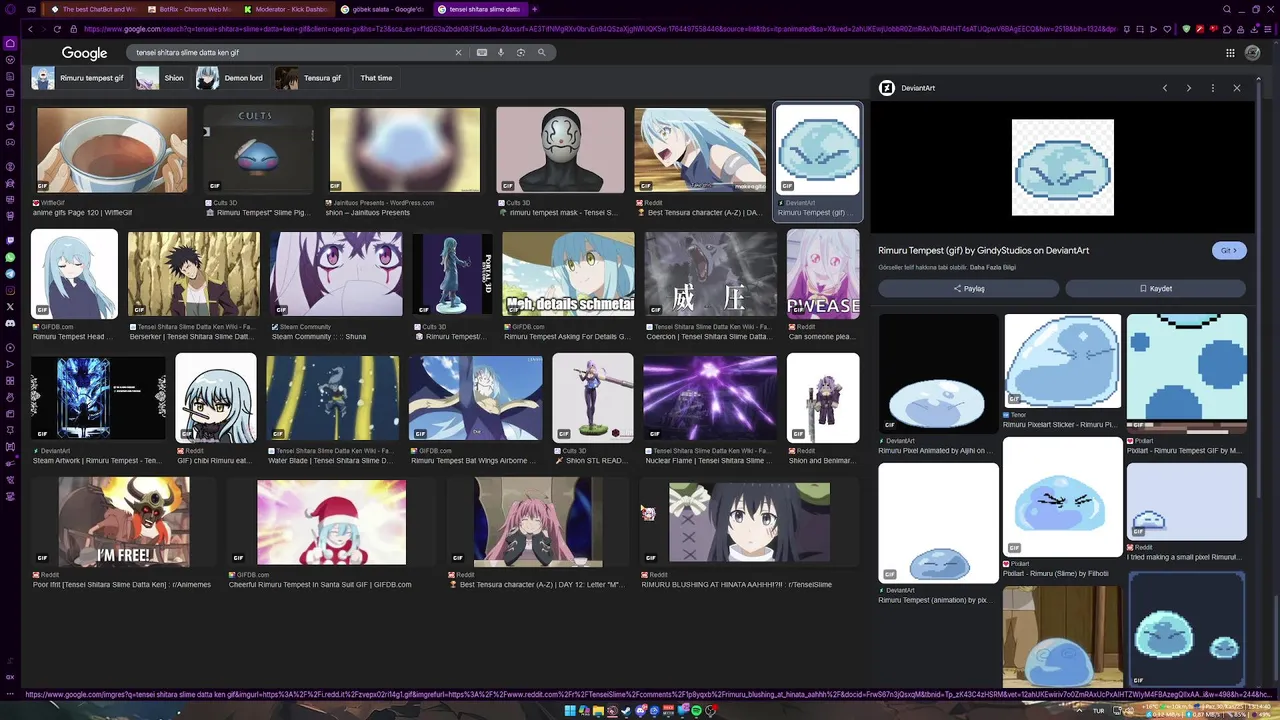1280x720 pixels.
Task: Toggle the ad blocker shield icon
Action: point(1186,29)
